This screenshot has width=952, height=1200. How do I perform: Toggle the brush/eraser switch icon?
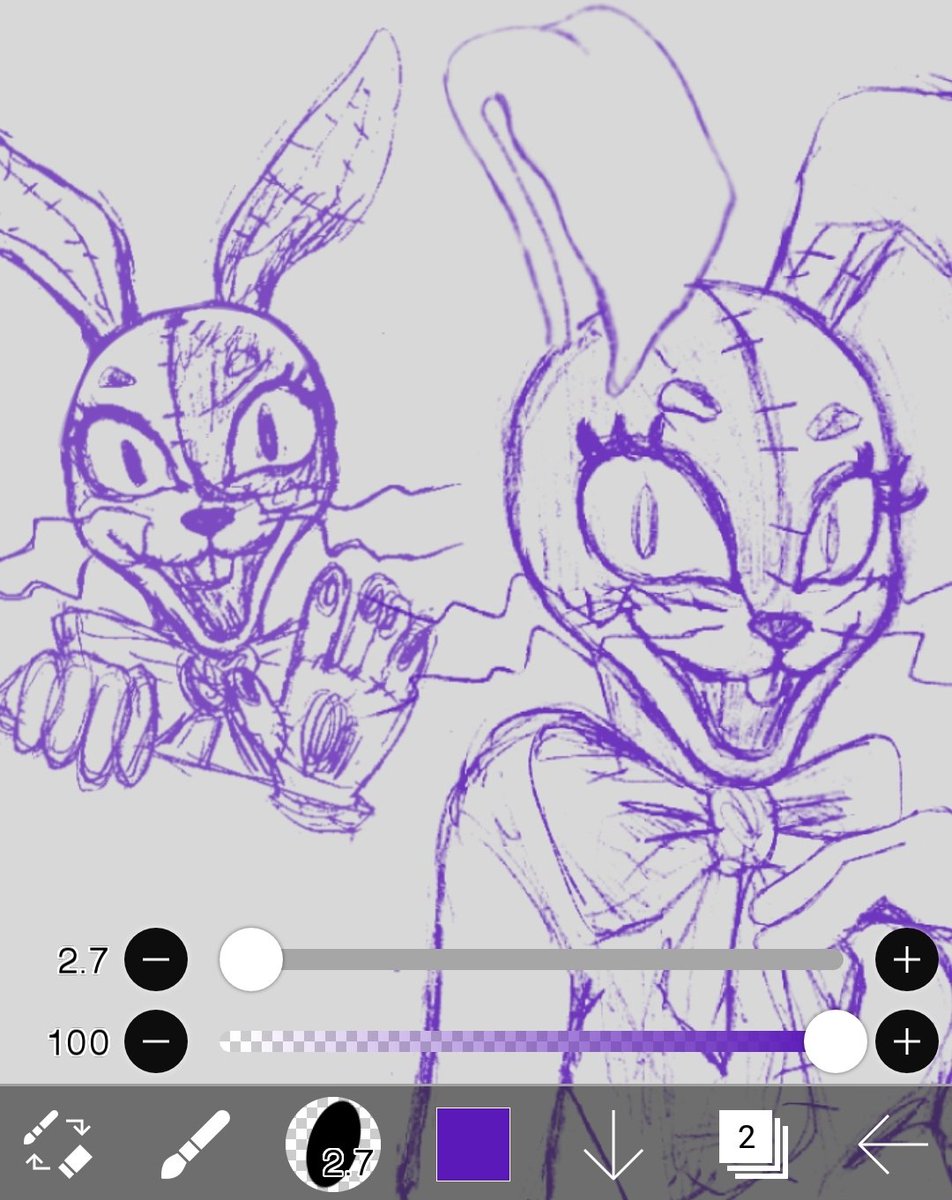58,1143
